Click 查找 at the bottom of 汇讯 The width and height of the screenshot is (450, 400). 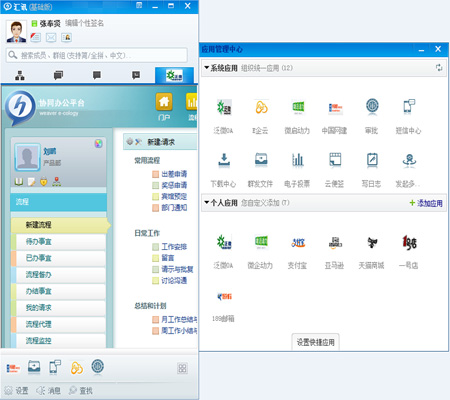pyautogui.click(x=81, y=390)
